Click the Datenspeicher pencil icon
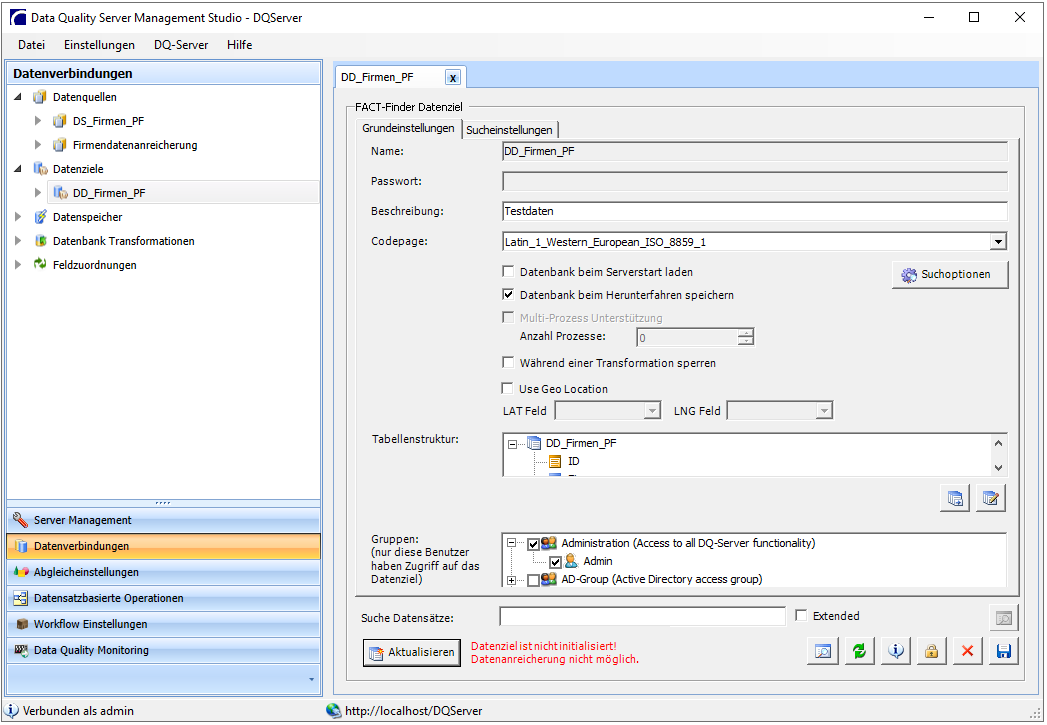 (x=40, y=217)
